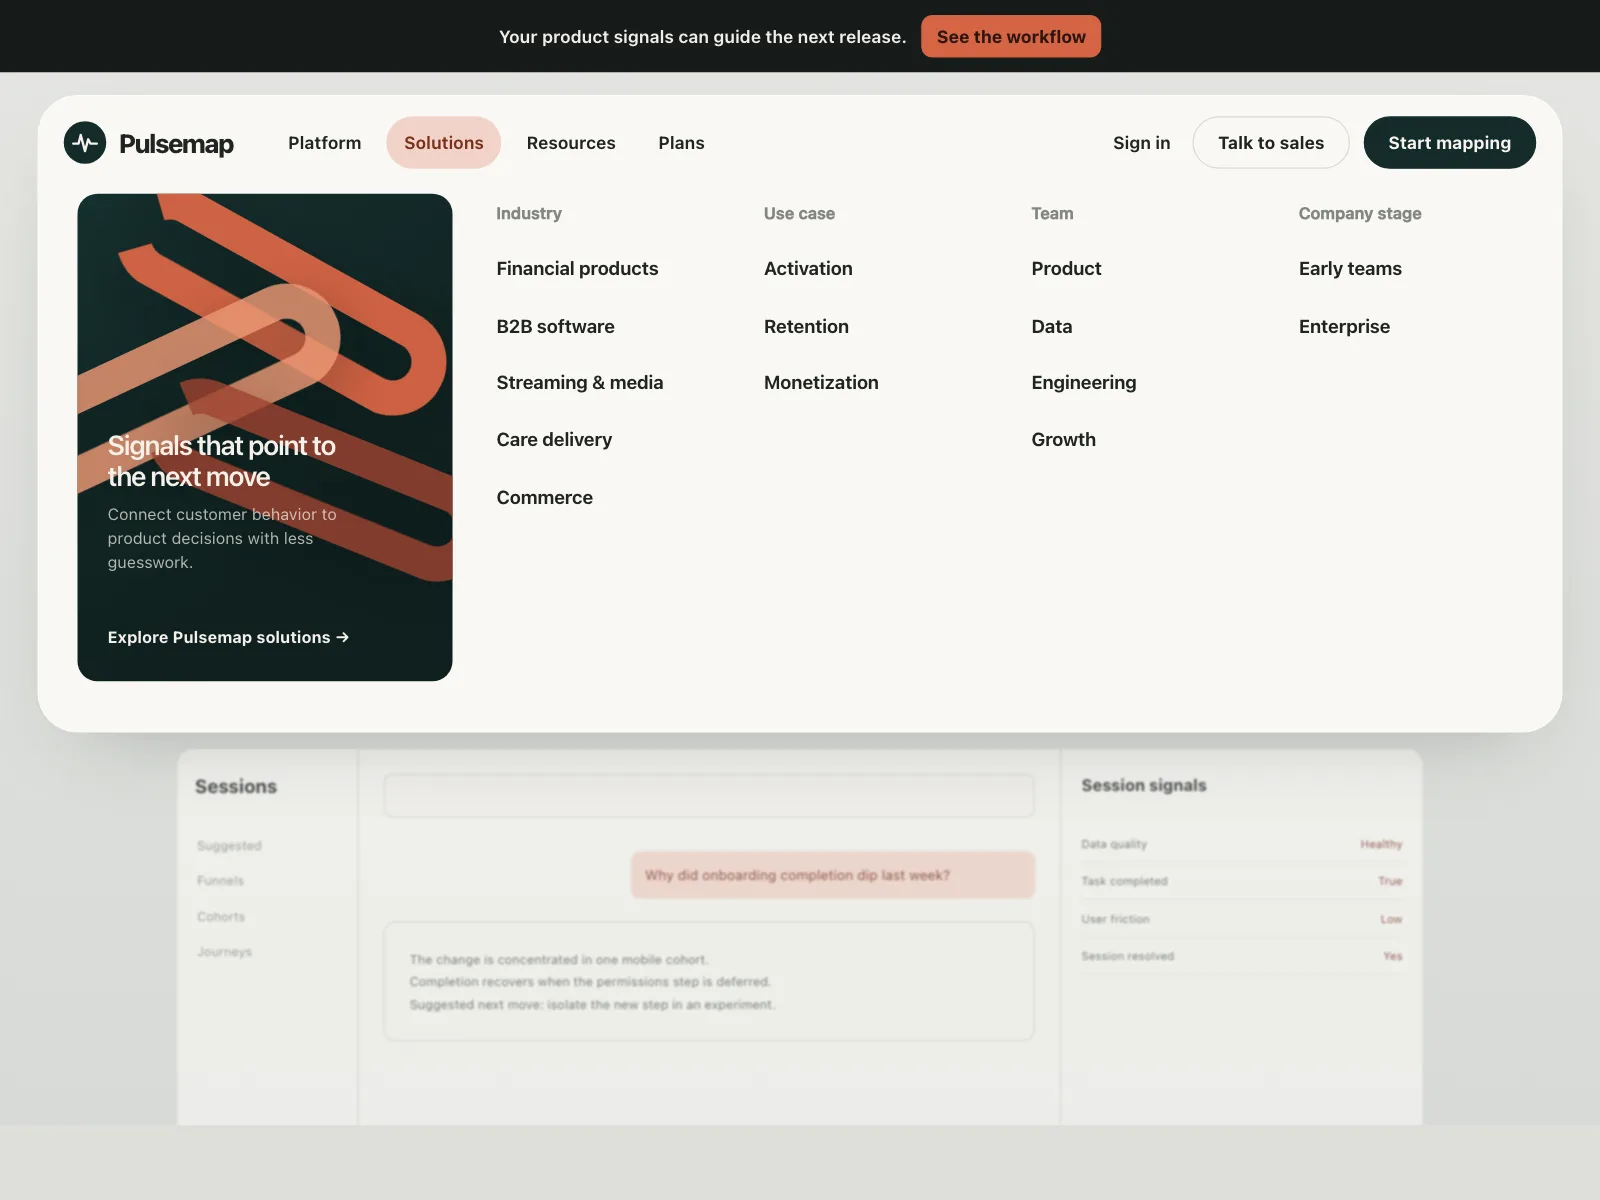Click the Pulsemap wordmark
Image resolution: width=1600 pixels, height=1200 pixels.
click(x=176, y=143)
